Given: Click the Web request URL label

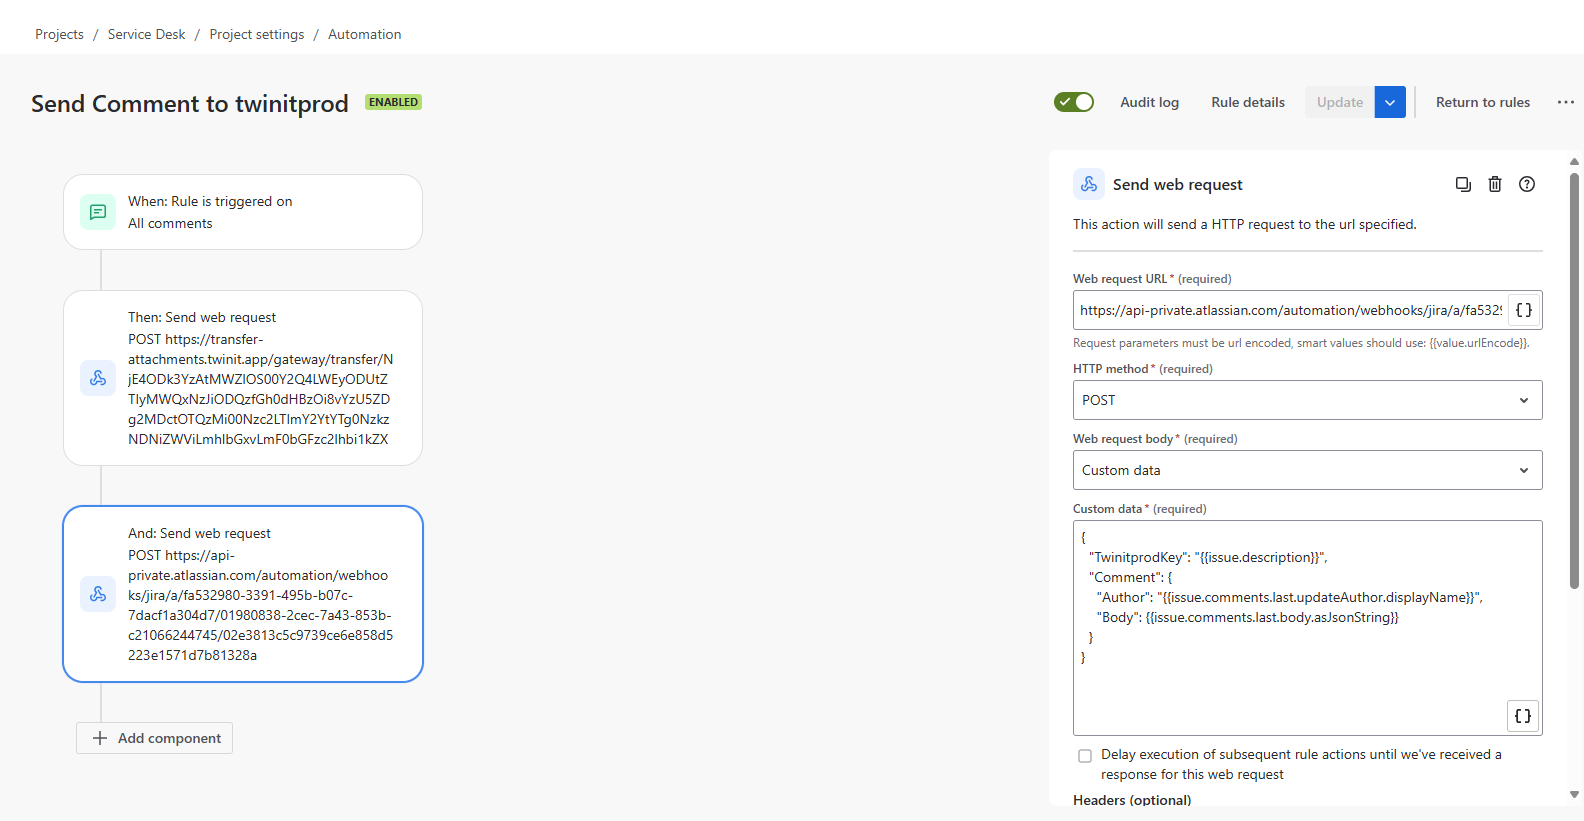Looking at the screenshot, I should pos(1152,279).
